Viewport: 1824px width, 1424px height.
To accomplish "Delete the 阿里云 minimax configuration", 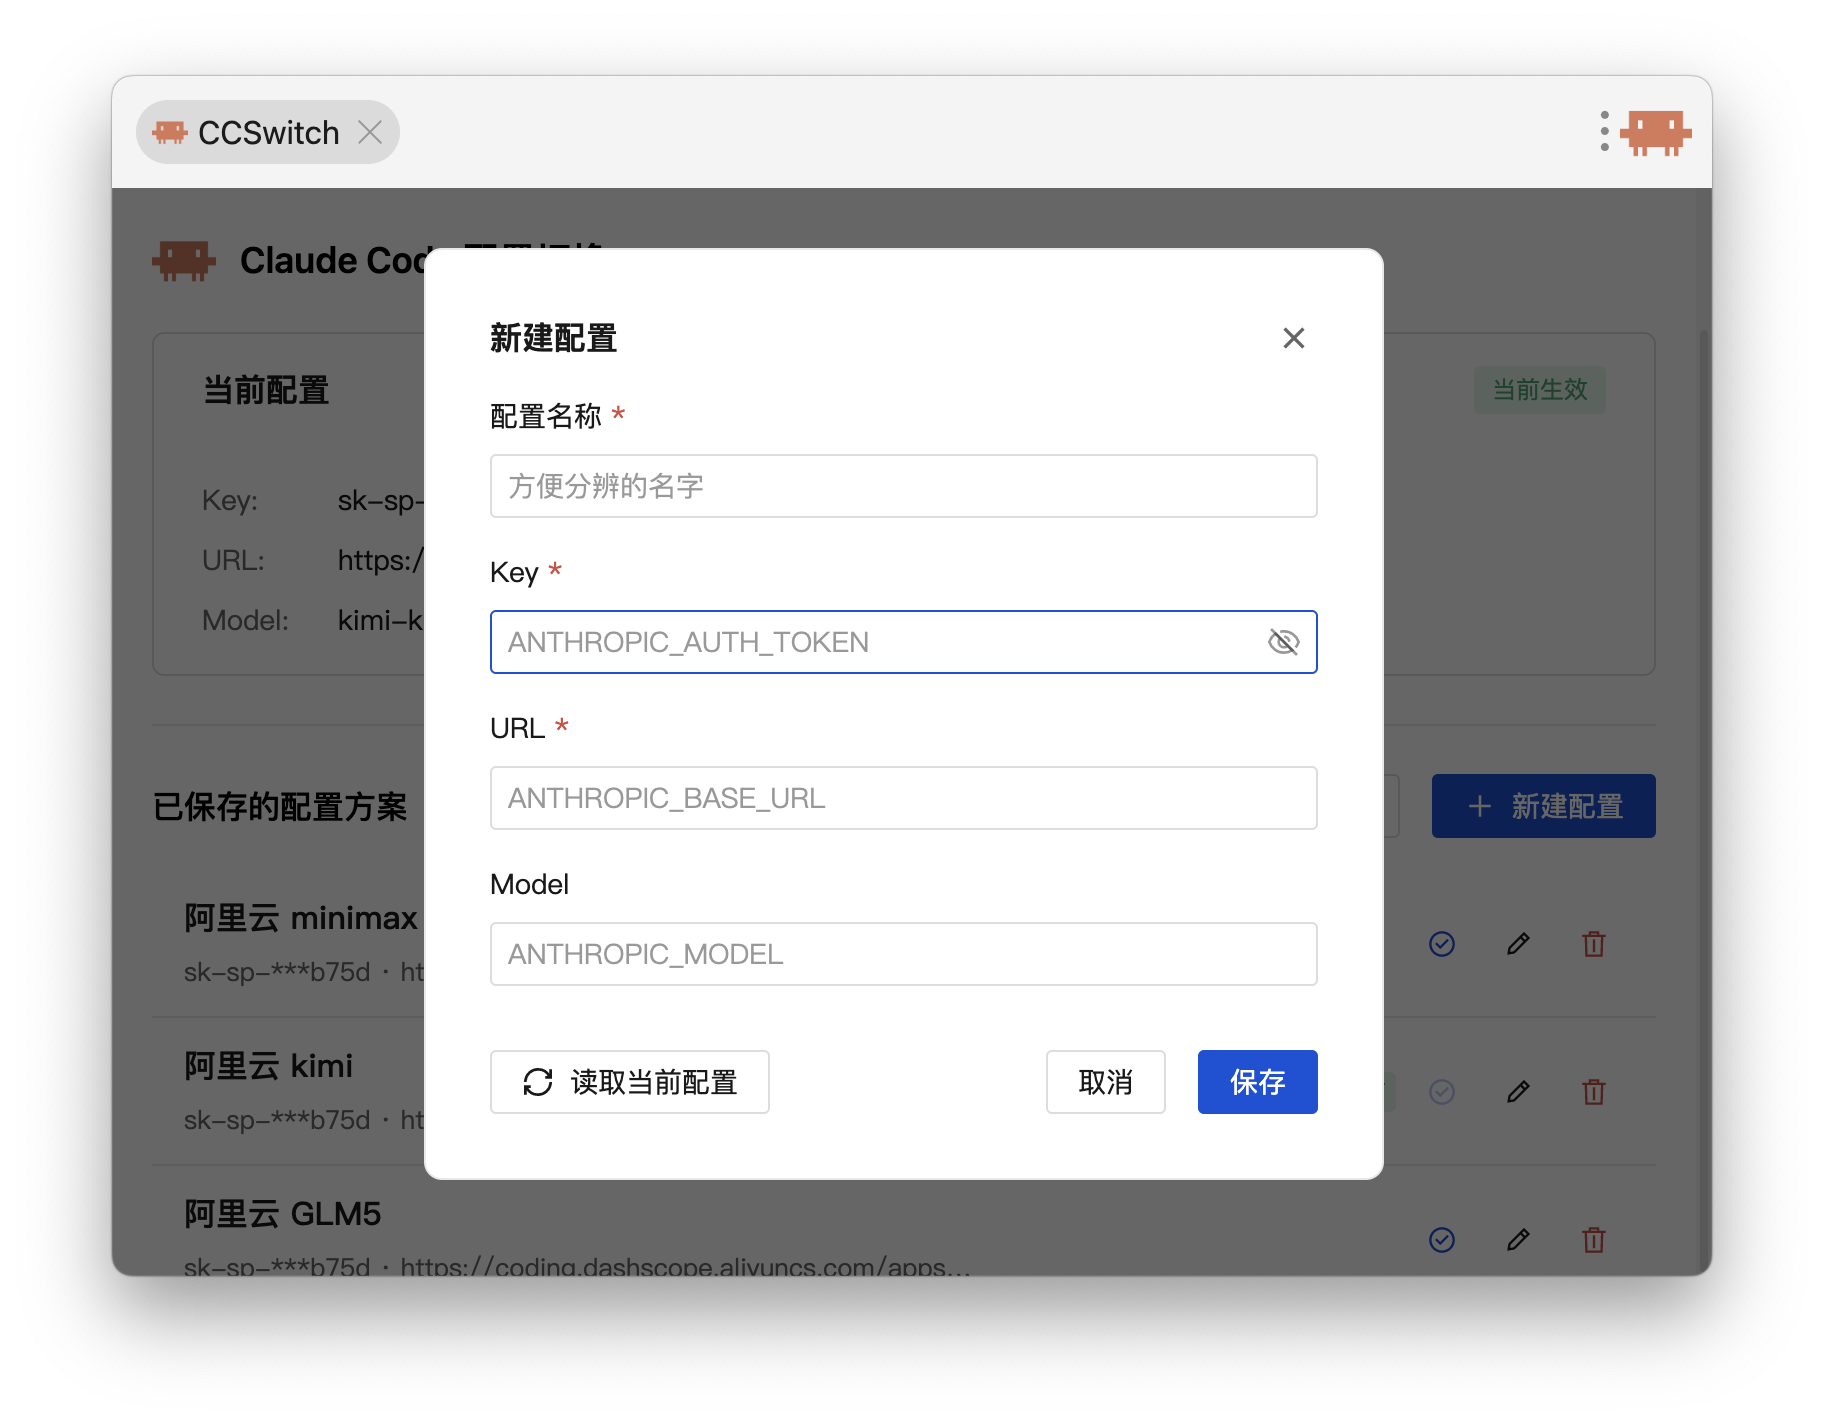I will tap(1594, 944).
